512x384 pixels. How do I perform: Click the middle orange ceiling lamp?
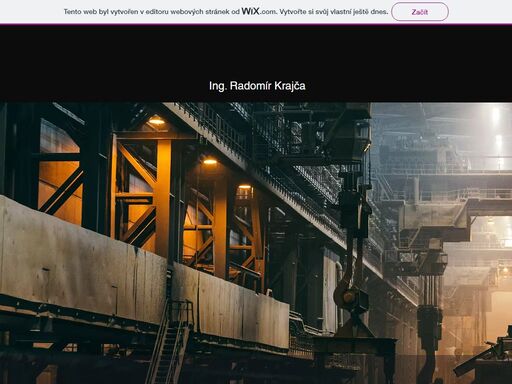pos(210,162)
